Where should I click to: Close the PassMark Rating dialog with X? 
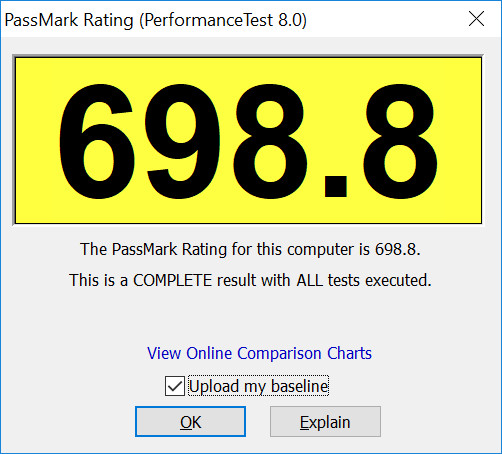(x=476, y=19)
